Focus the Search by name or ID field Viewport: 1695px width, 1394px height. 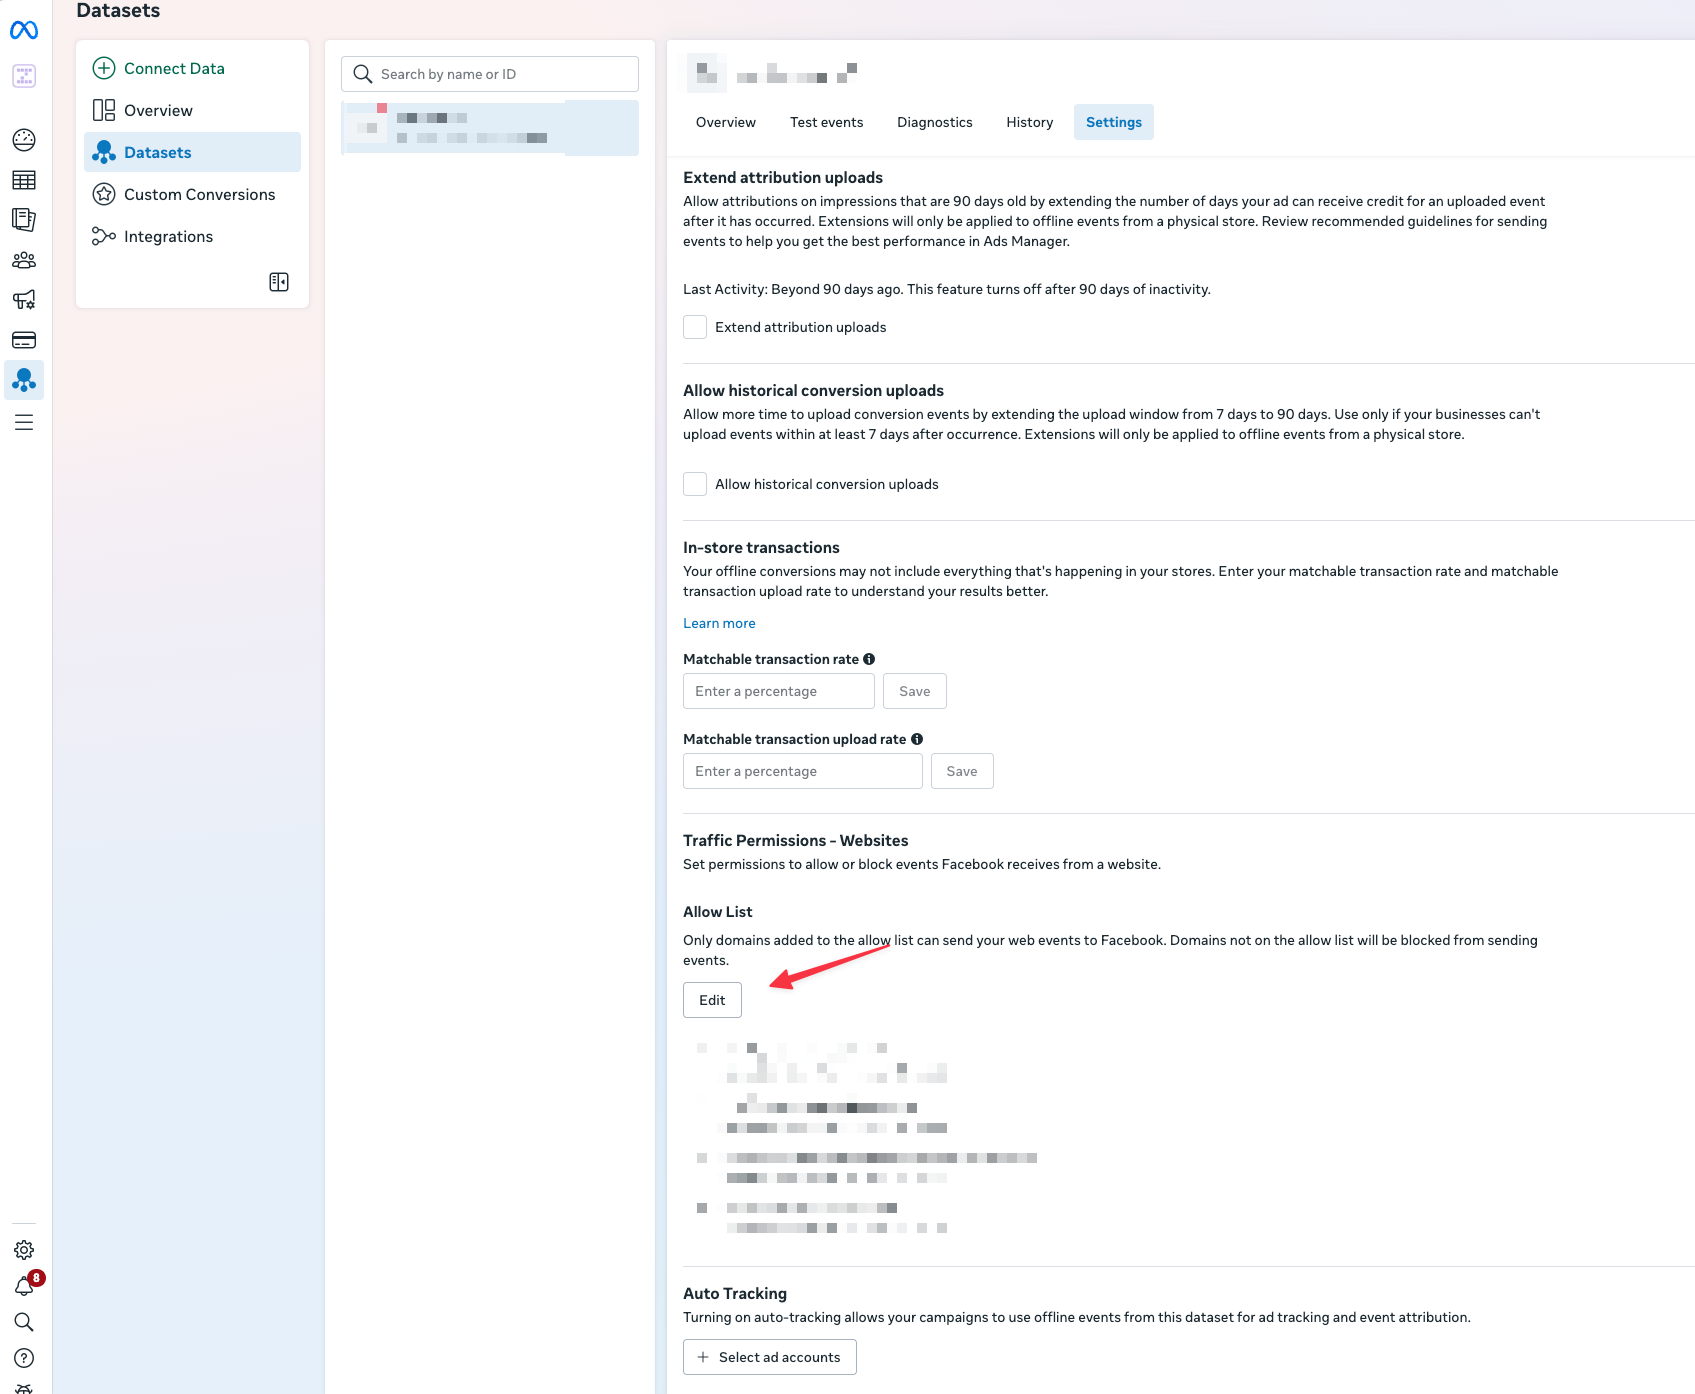pyautogui.click(x=490, y=74)
